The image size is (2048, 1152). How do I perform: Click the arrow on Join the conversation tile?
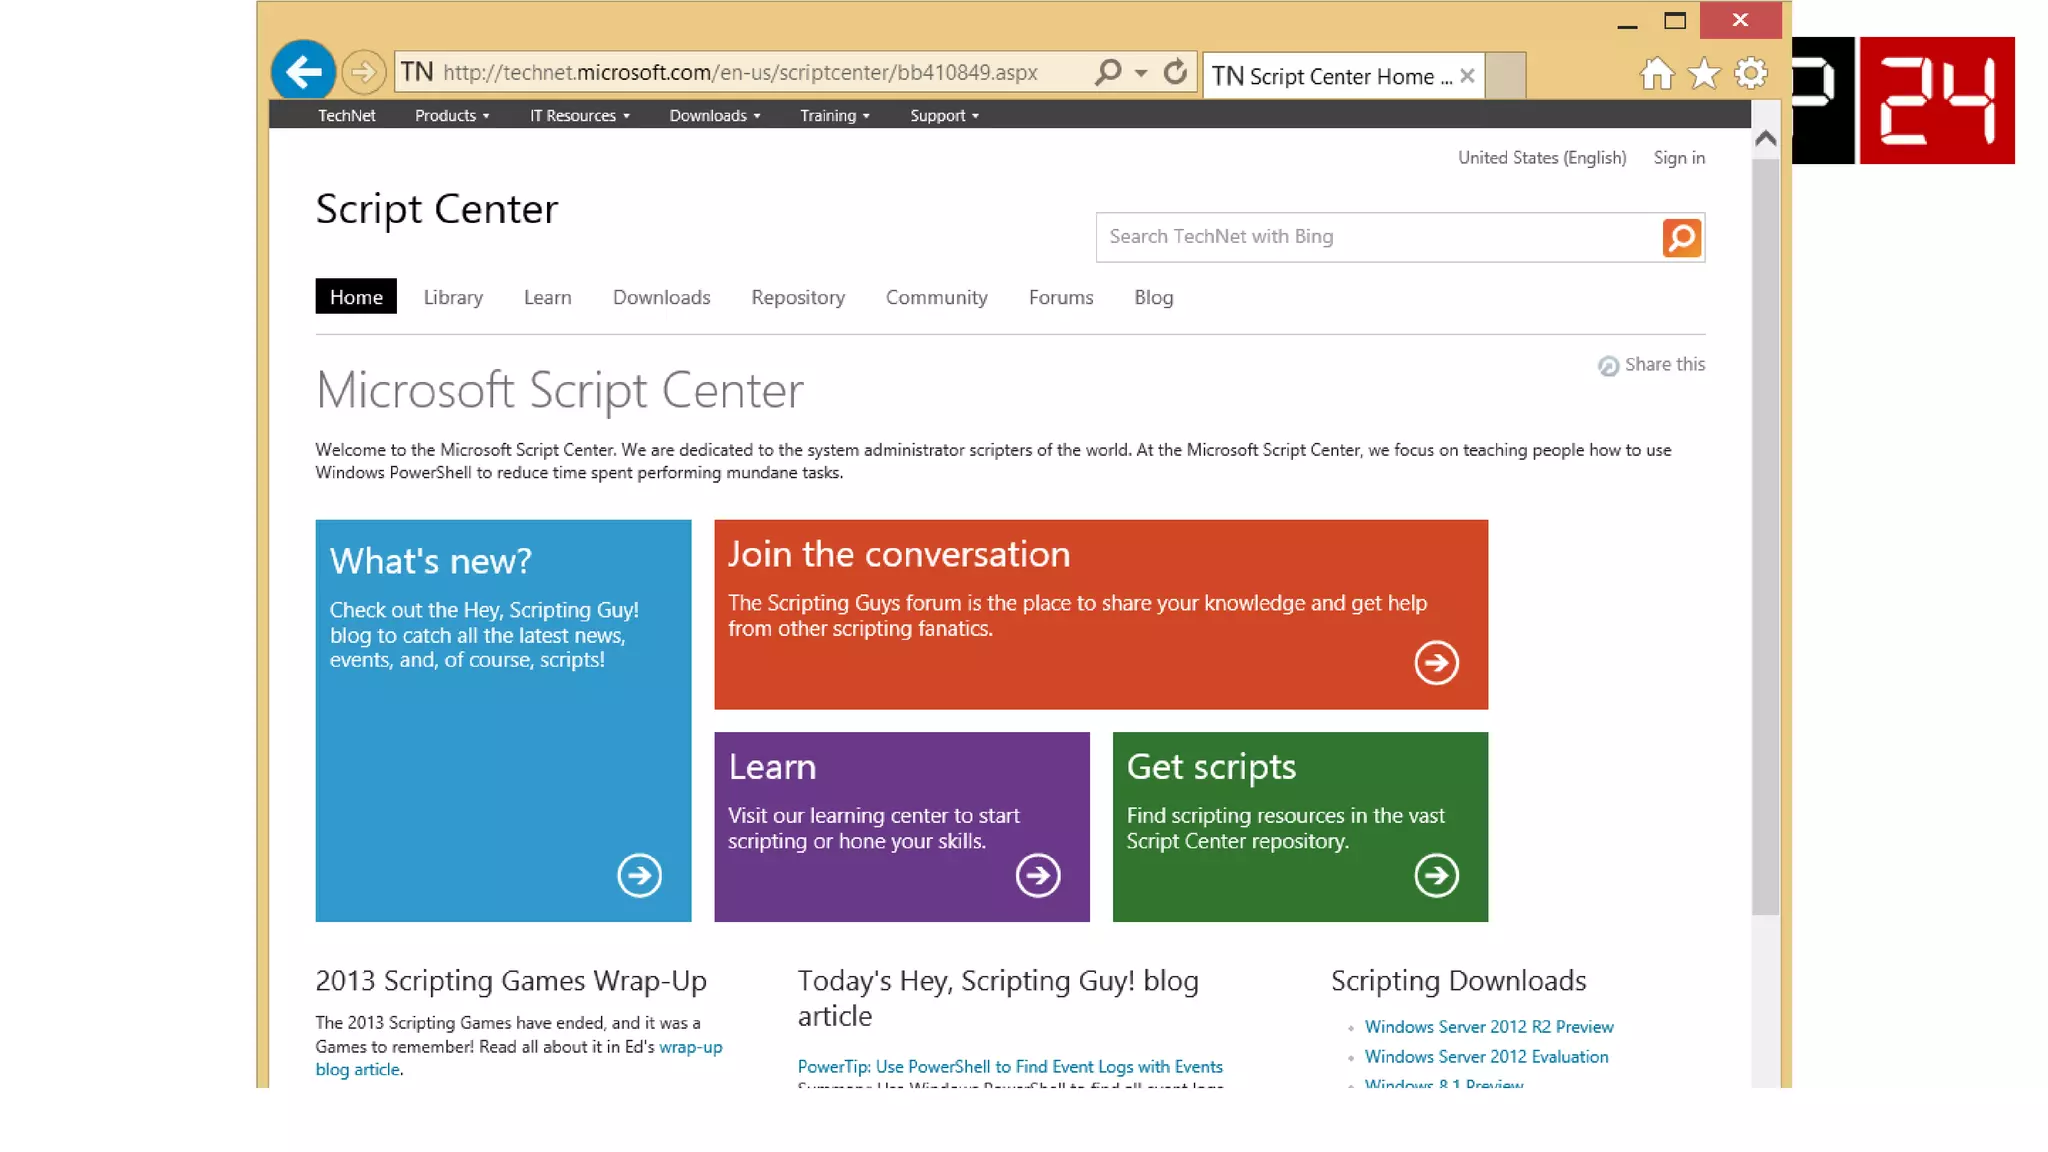pyautogui.click(x=1436, y=663)
